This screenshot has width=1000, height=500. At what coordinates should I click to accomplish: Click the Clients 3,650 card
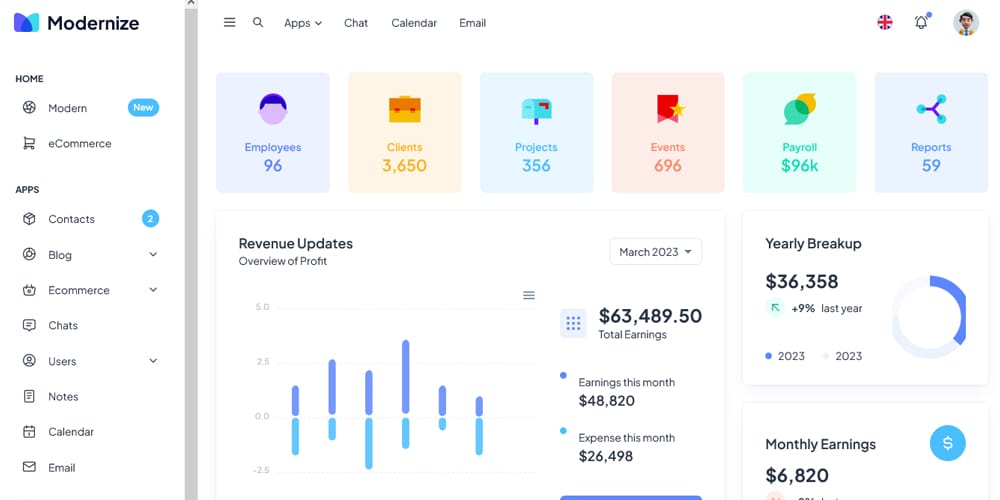tap(404, 133)
